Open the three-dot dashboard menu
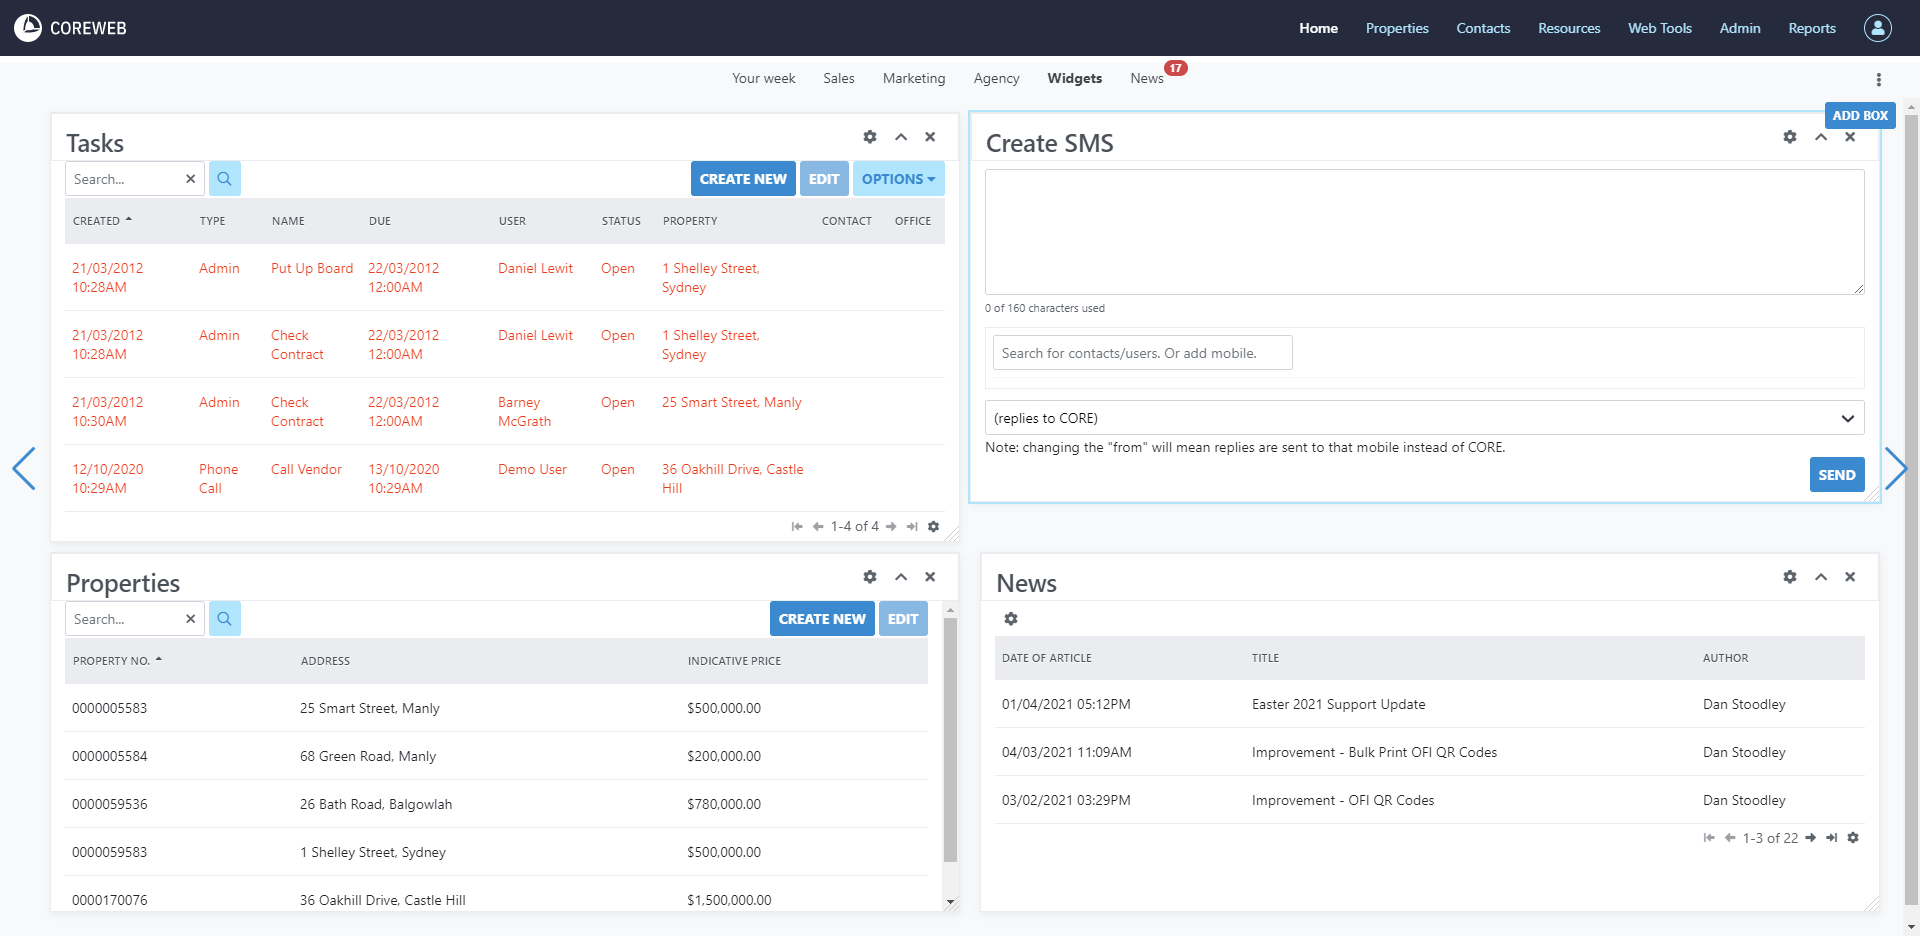This screenshot has height=937, width=1920. [1878, 80]
